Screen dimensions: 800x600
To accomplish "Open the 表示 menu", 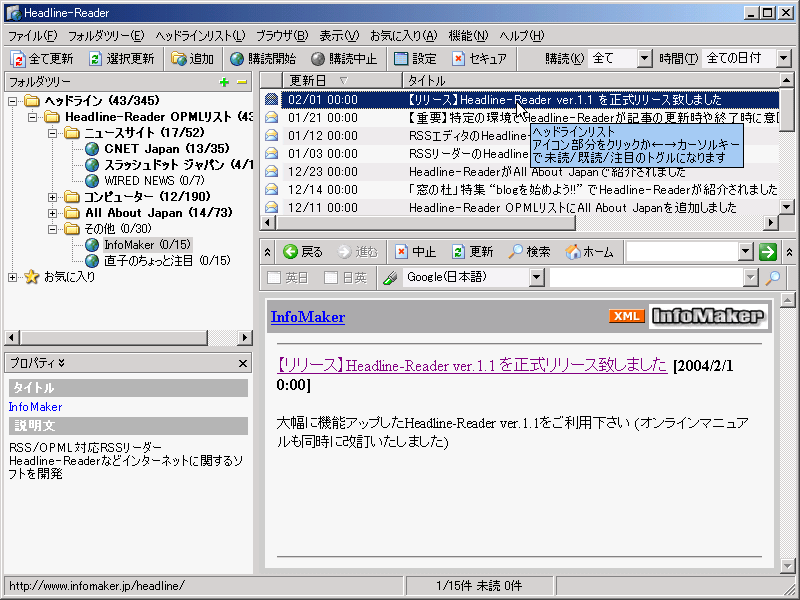I will click(339, 36).
